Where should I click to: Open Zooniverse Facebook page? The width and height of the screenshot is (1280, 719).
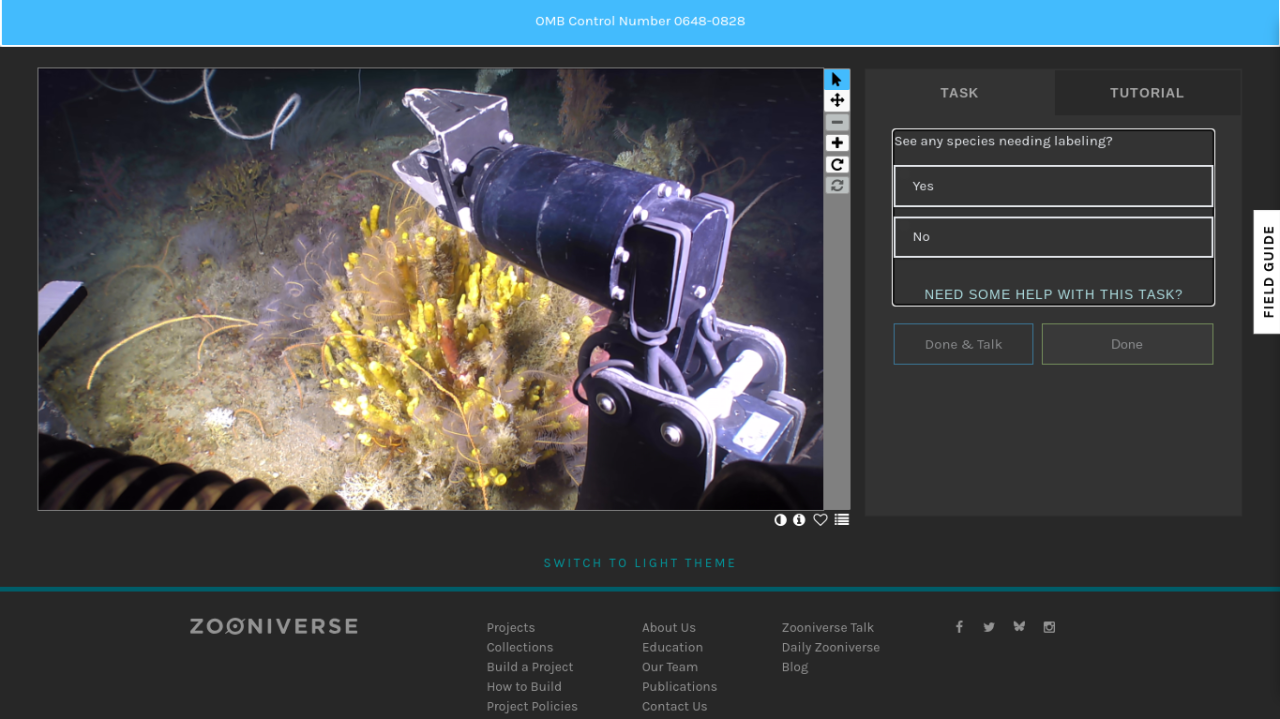point(959,627)
